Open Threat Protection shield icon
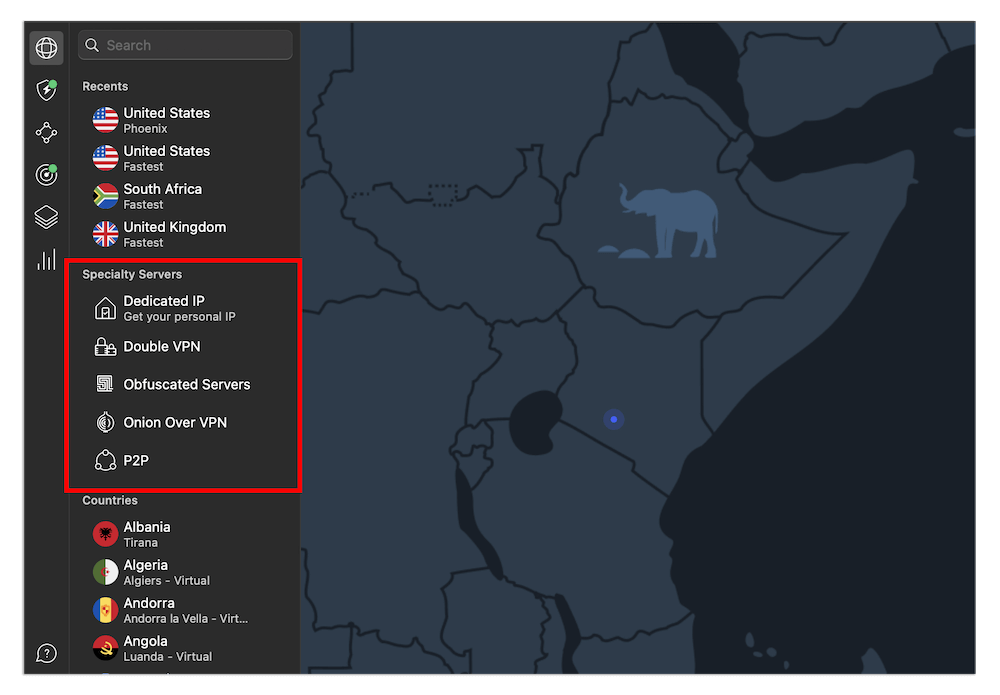Viewport: 1000px width, 695px height. pyautogui.click(x=46, y=90)
